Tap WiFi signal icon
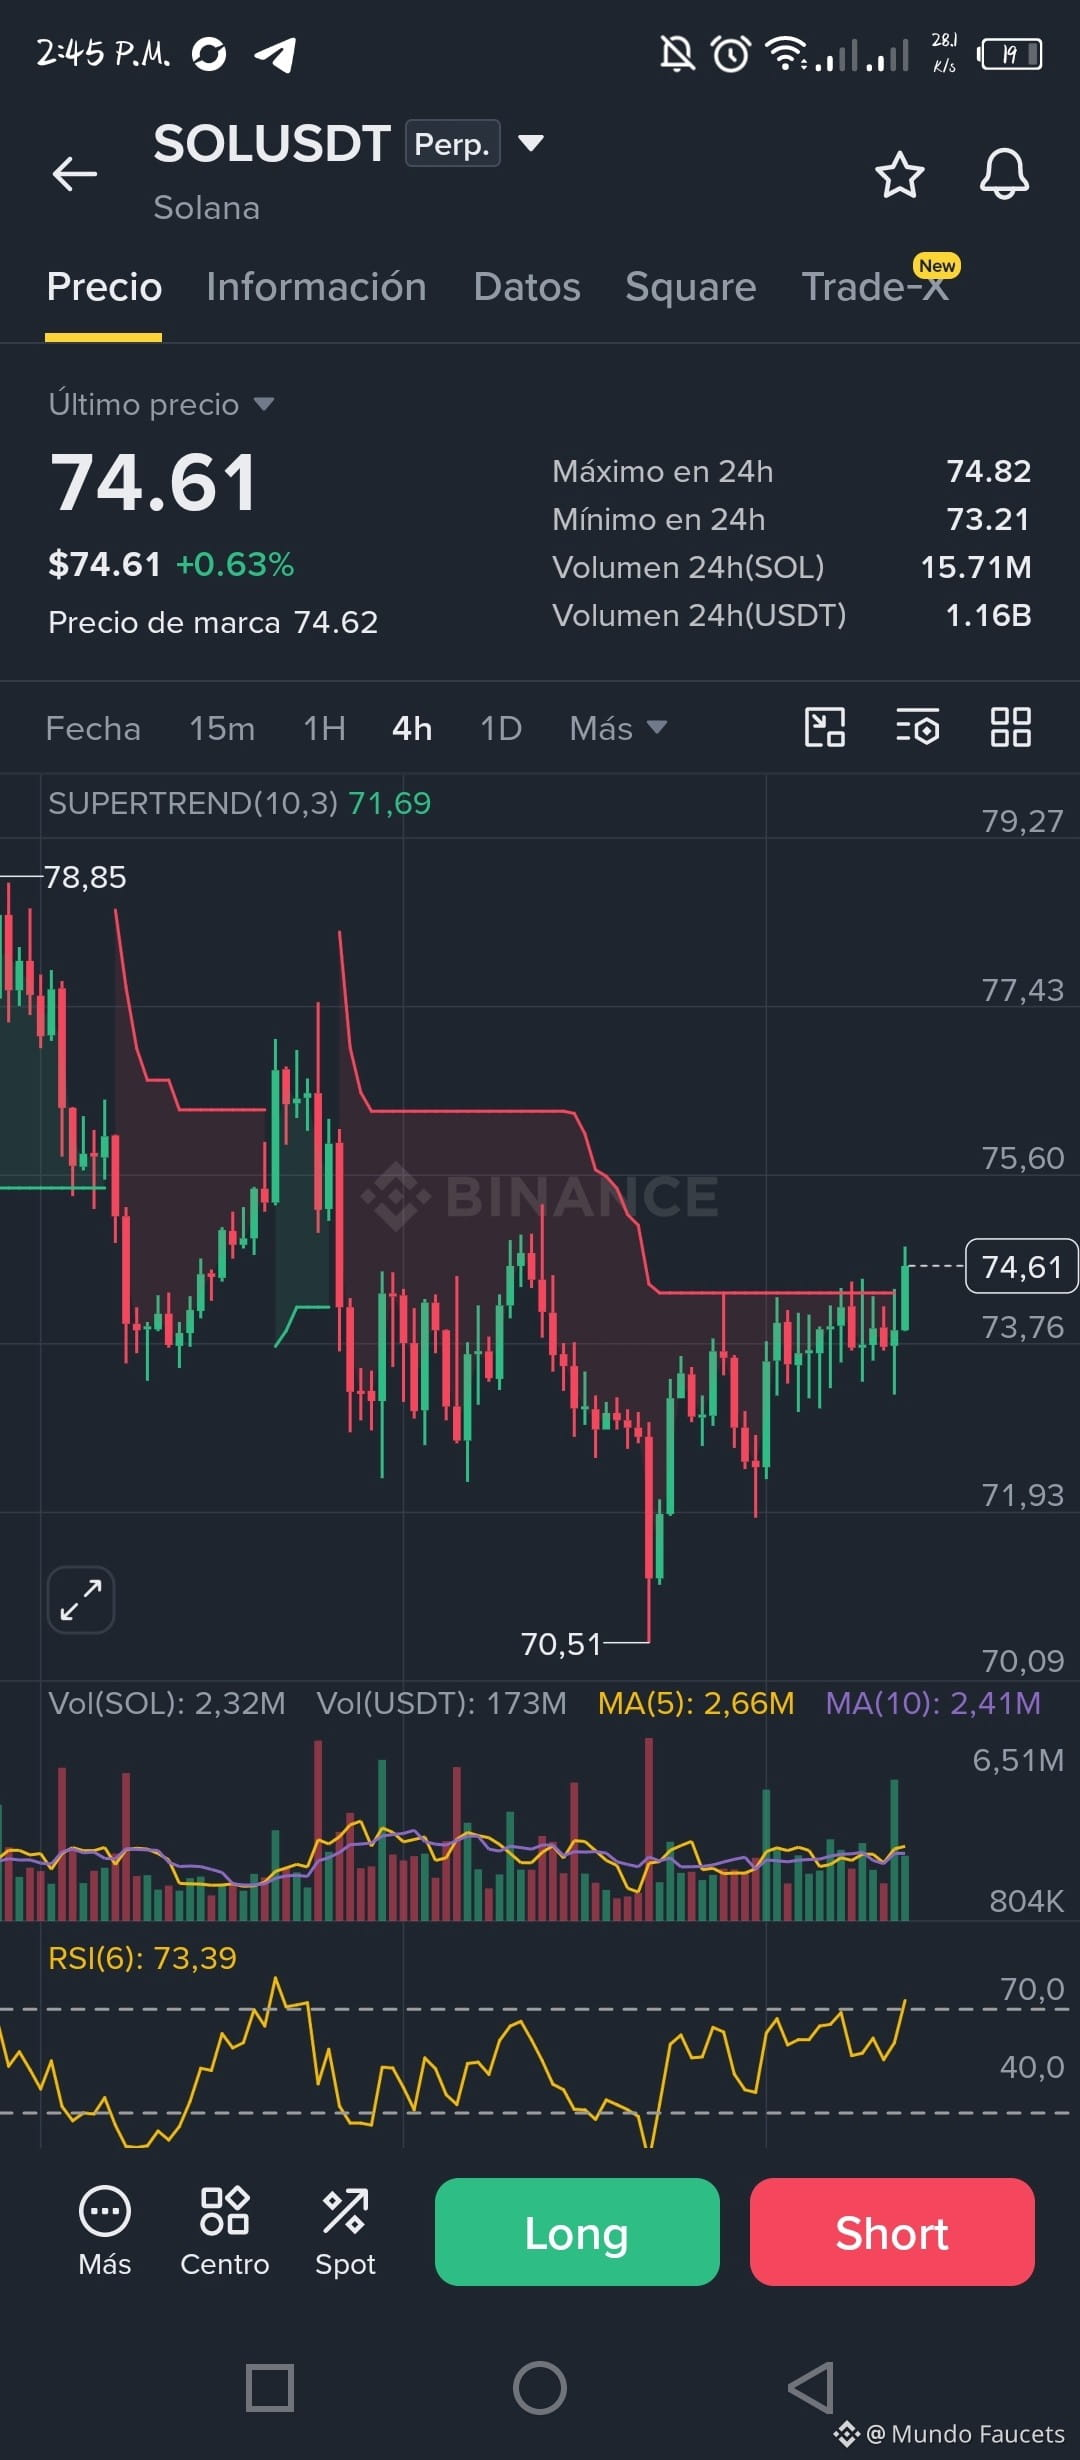This screenshot has height=2460, width=1080. pos(786,53)
